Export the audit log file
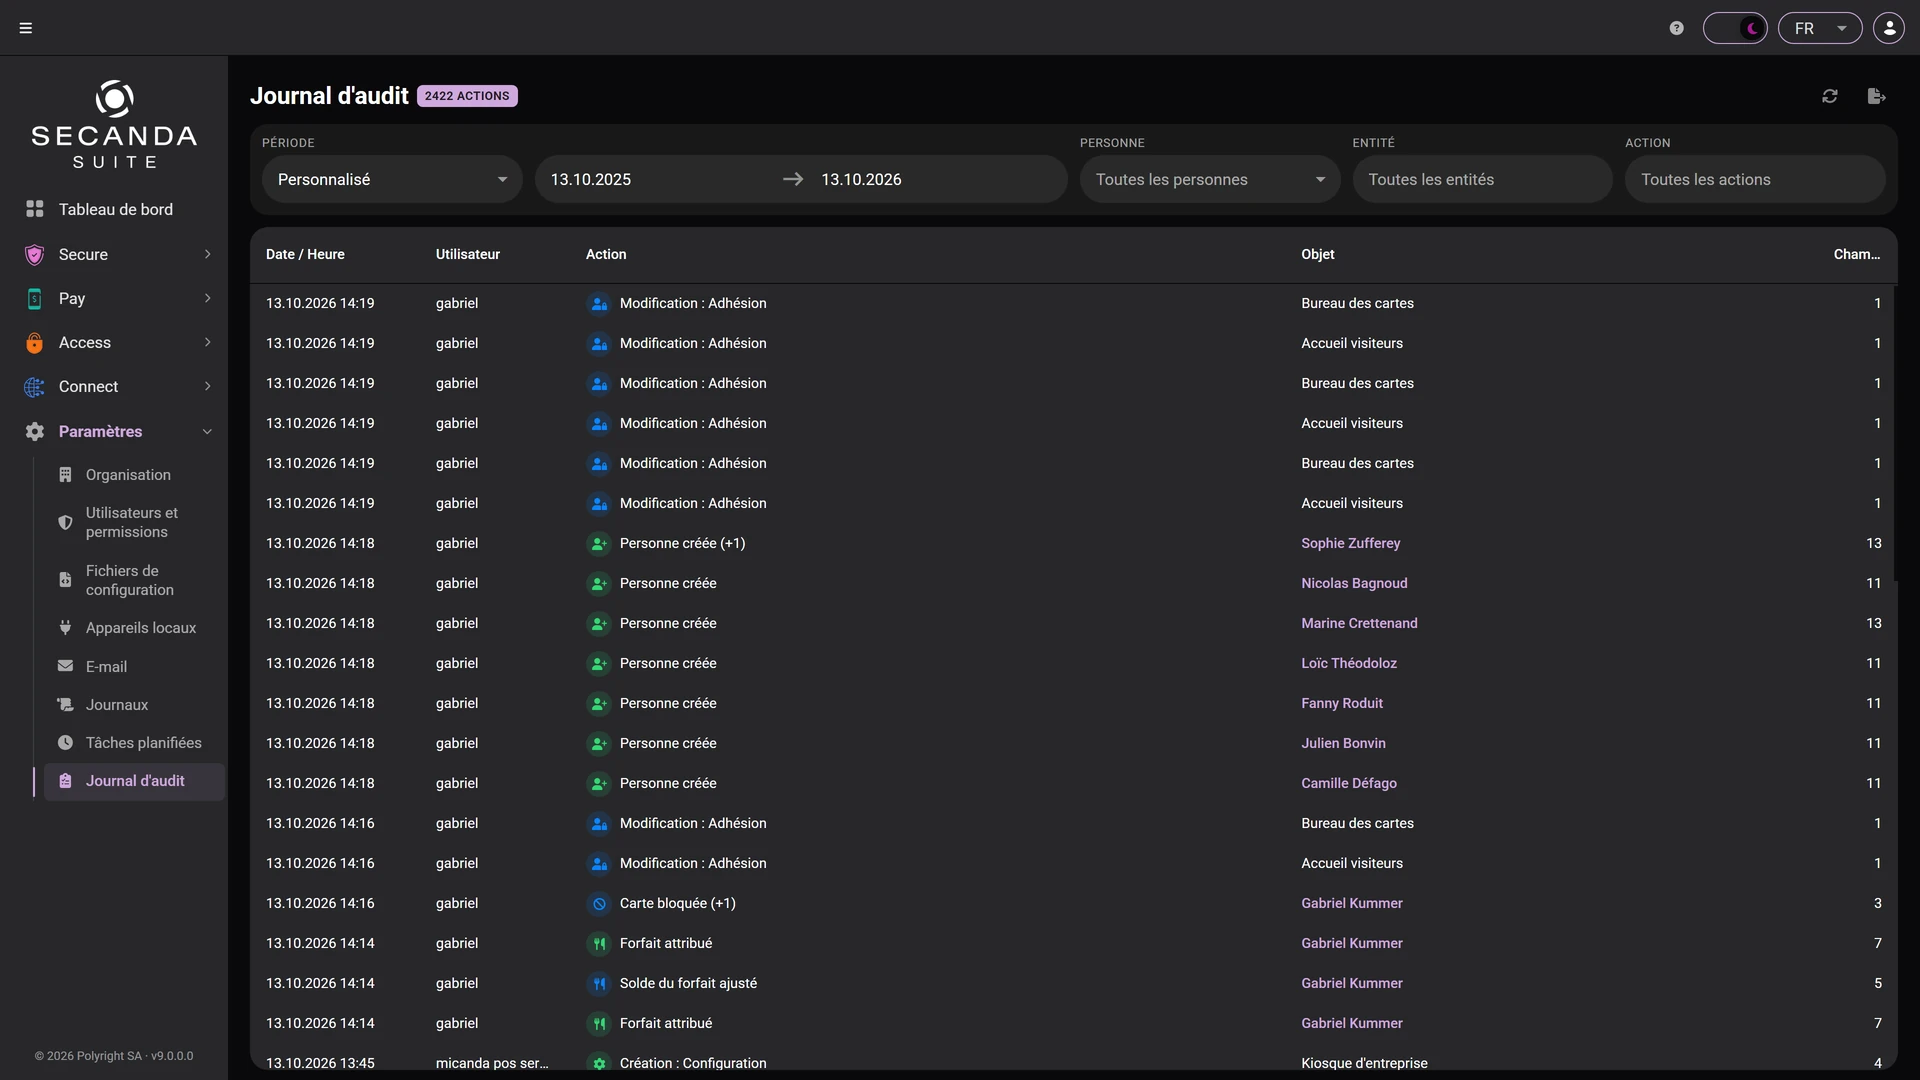The image size is (1920, 1080). tap(1876, 96)
